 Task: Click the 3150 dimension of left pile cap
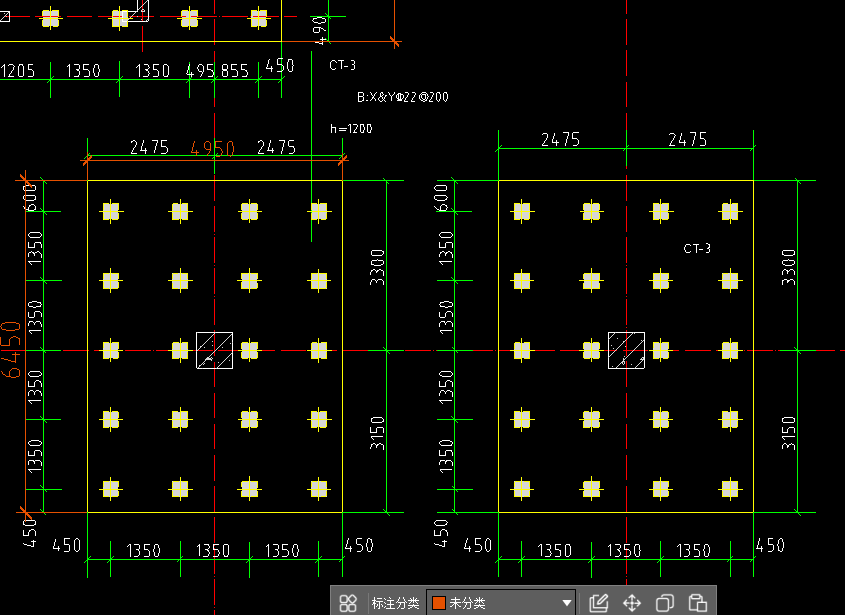[x=378, y=433]
